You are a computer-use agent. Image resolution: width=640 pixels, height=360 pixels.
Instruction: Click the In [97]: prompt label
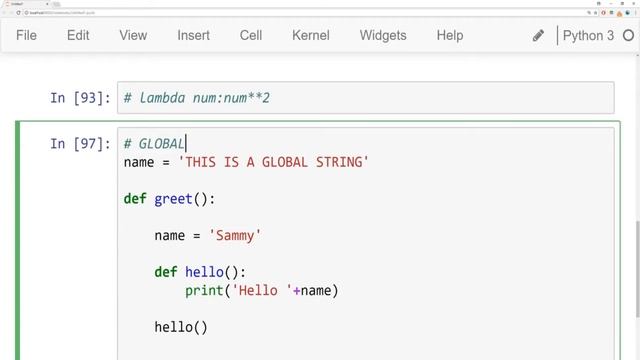[x=80, y=144]
